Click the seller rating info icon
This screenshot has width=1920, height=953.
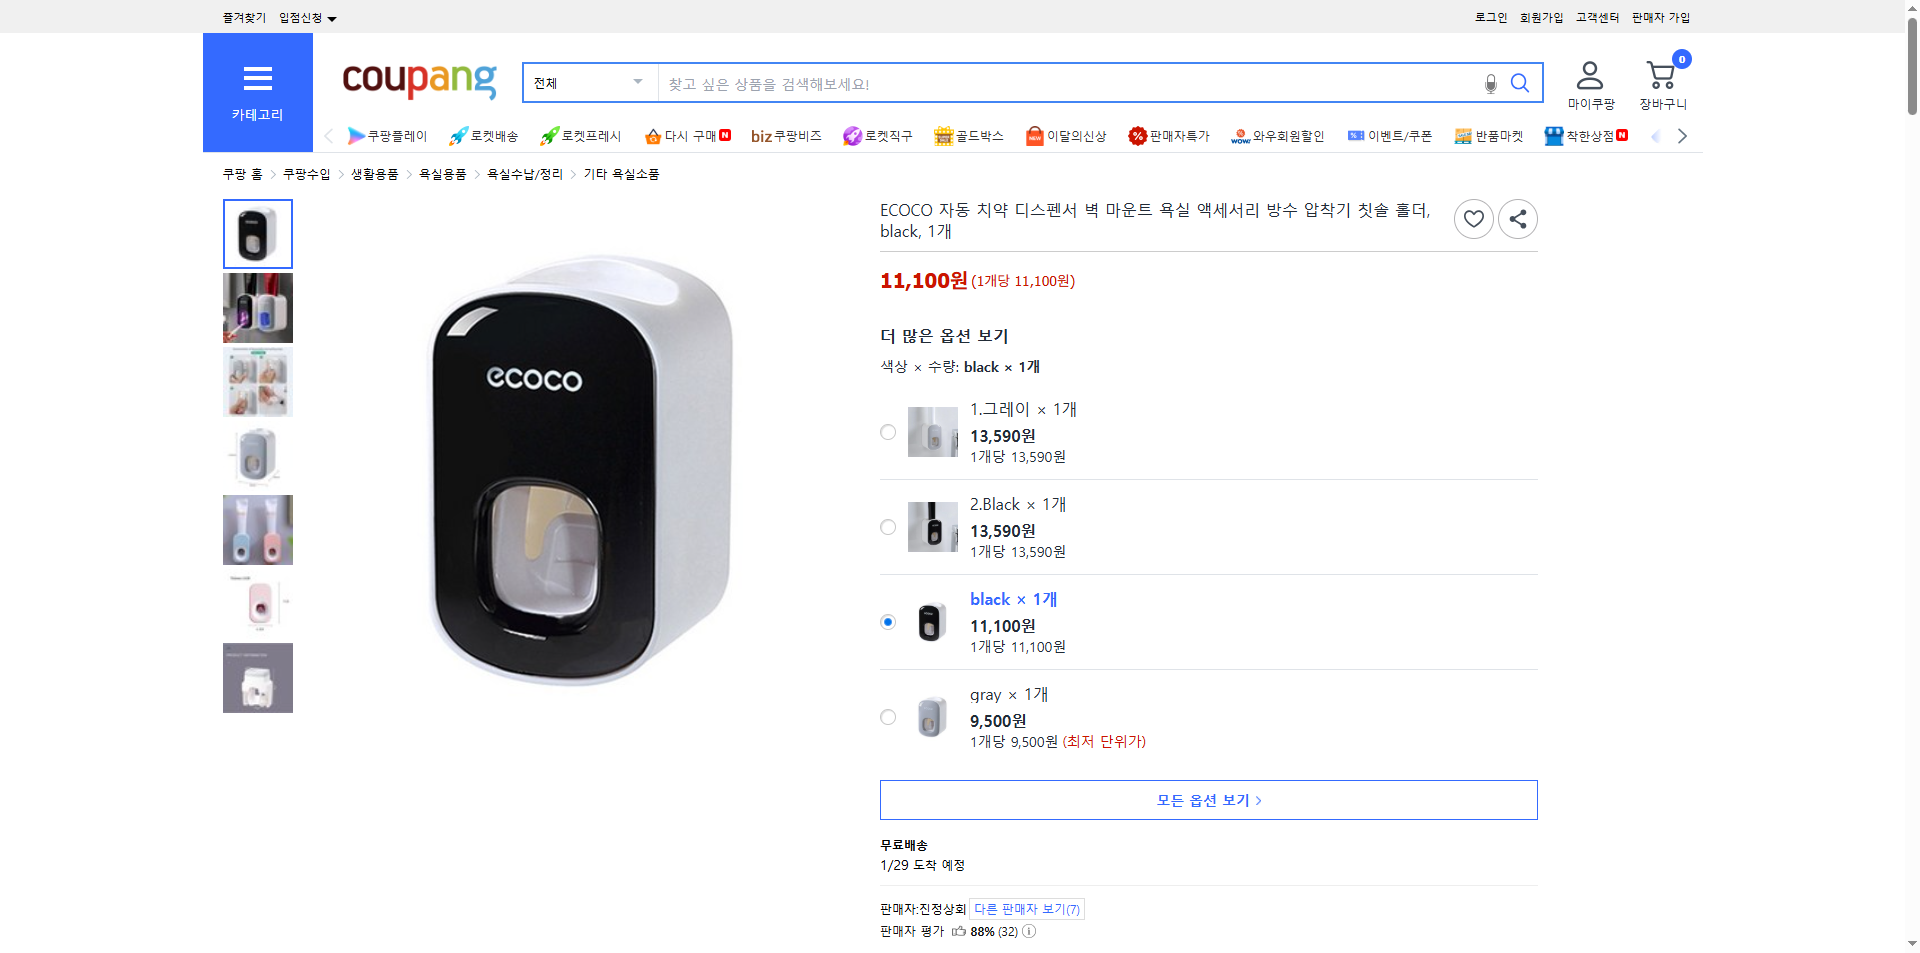[1028, 931]
